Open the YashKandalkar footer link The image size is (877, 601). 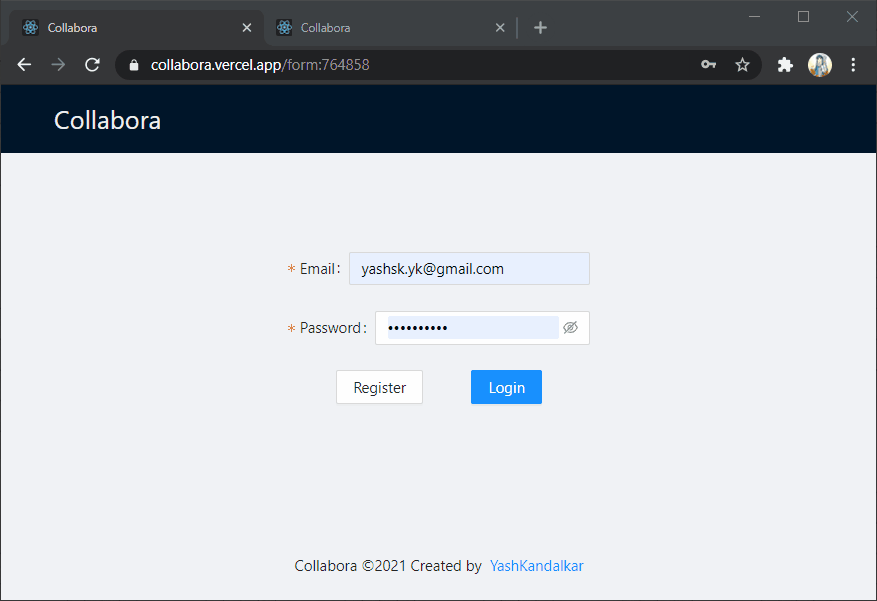tap(536, 566)
